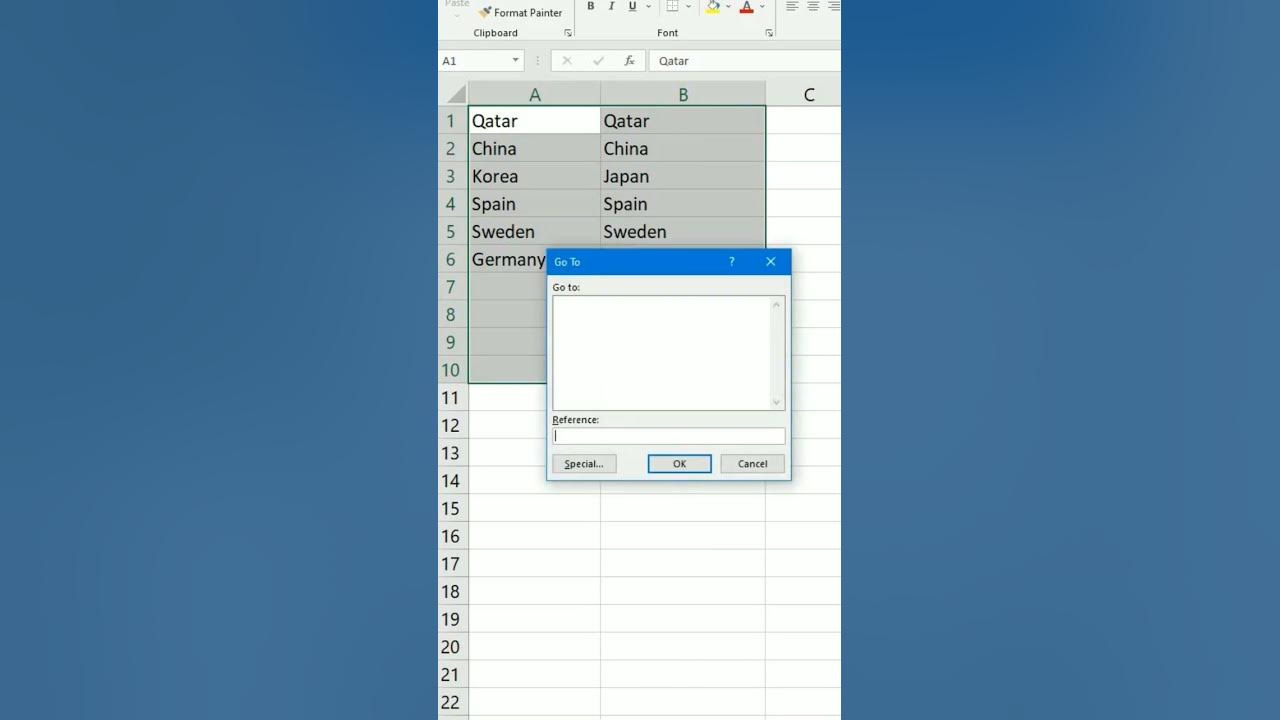Click the formula bar Enter checkmark
The height and width of the screenshot is (720, 1280).
click(x=598, y=61)
